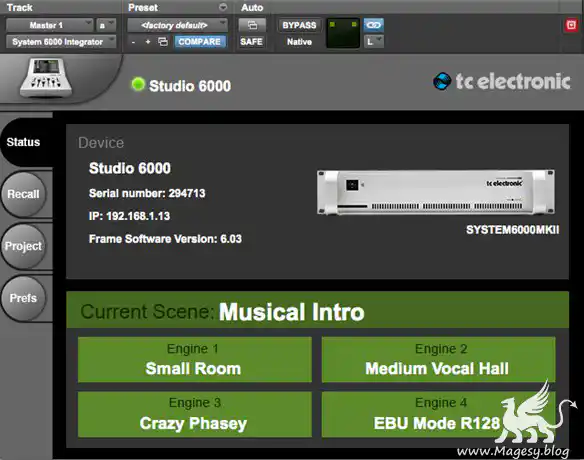
Task: Open the insert position 'a' dropdown
Action: coord(106,25)
